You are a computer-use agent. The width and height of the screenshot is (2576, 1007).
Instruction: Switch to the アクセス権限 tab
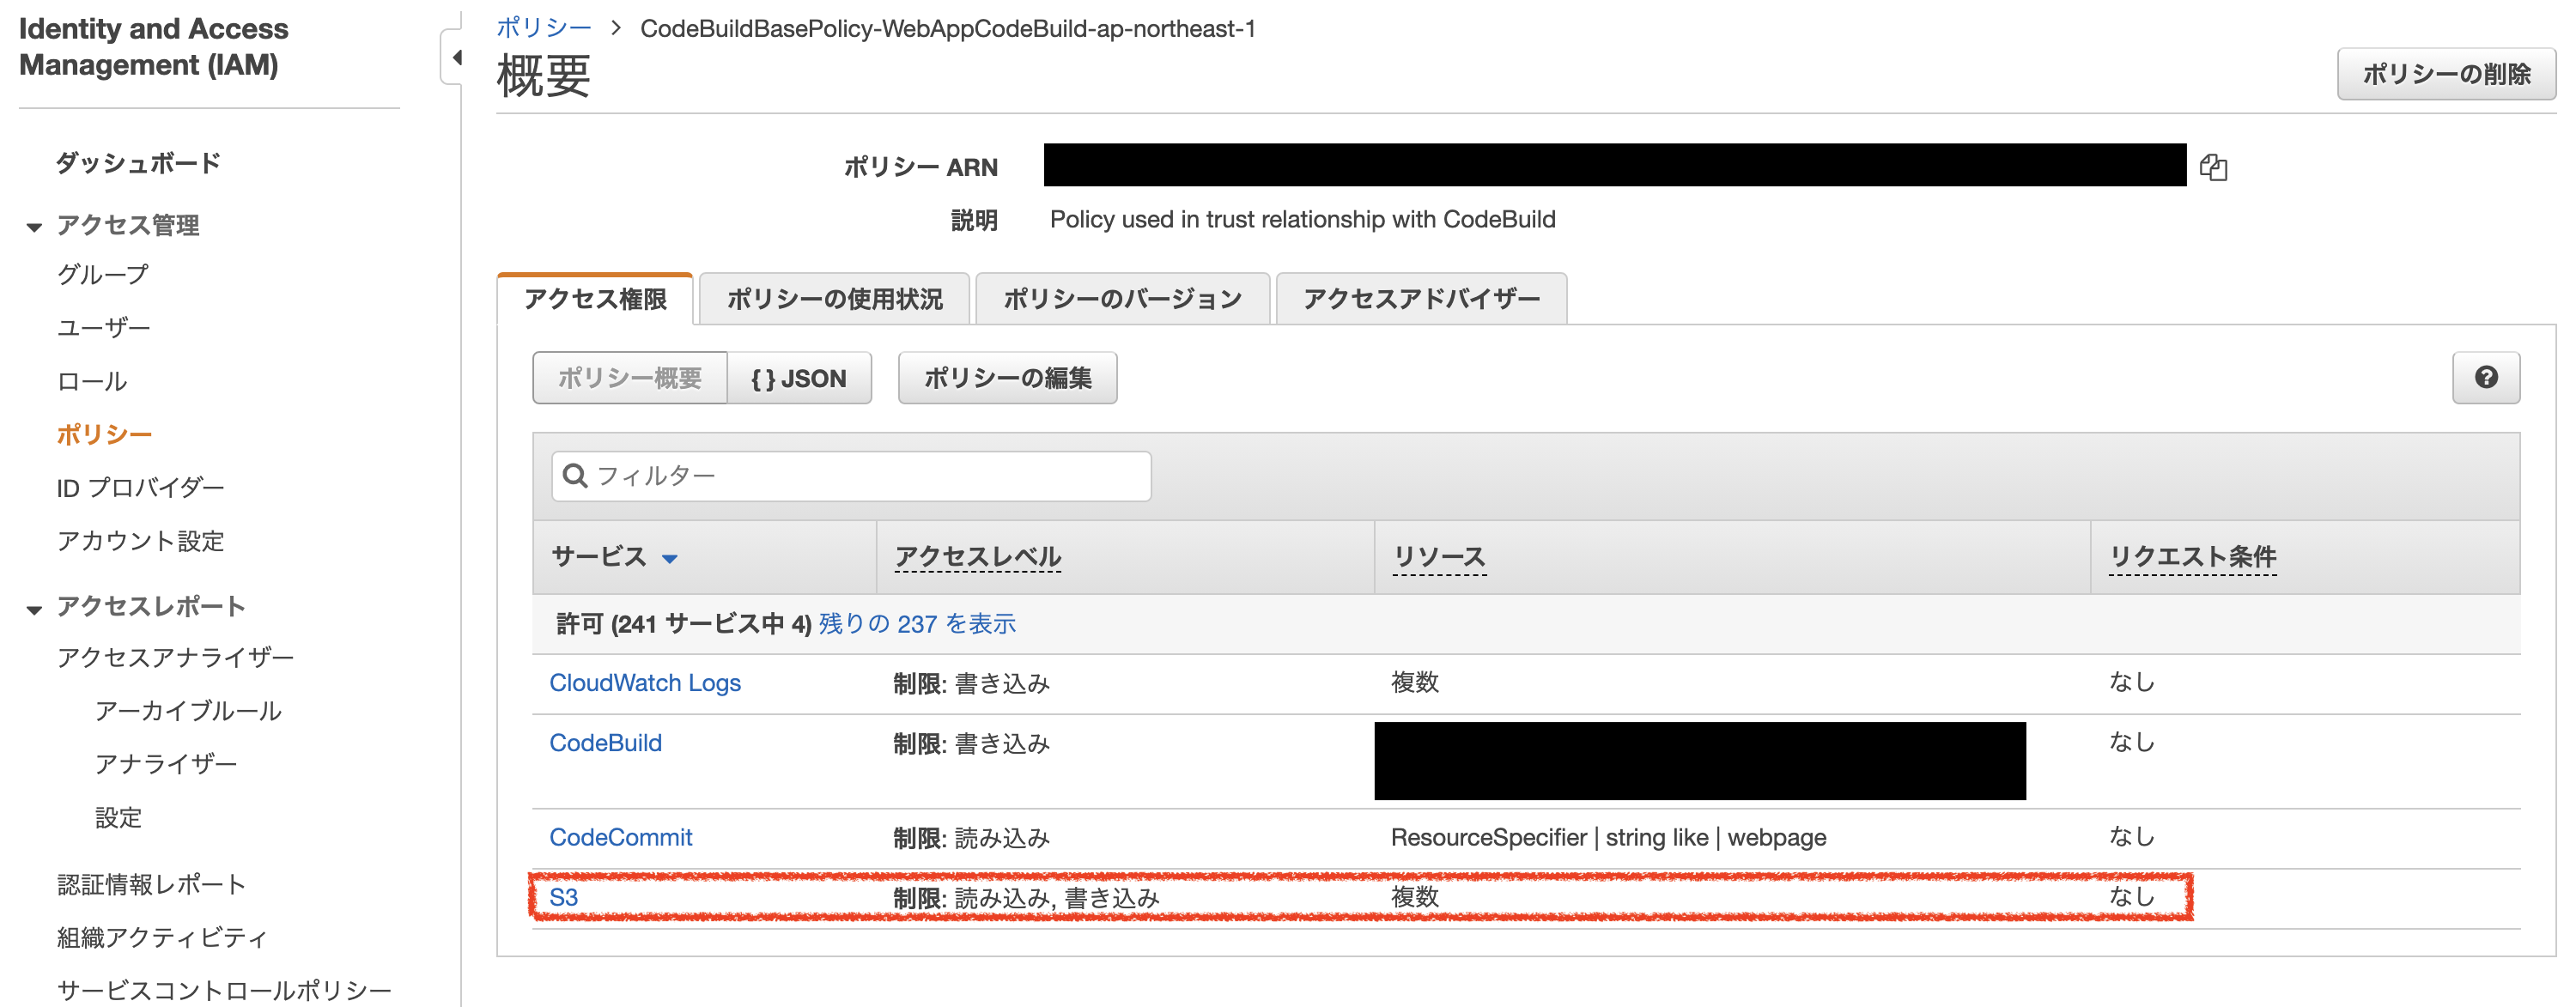pyautogui.click(x=595, y=299)
